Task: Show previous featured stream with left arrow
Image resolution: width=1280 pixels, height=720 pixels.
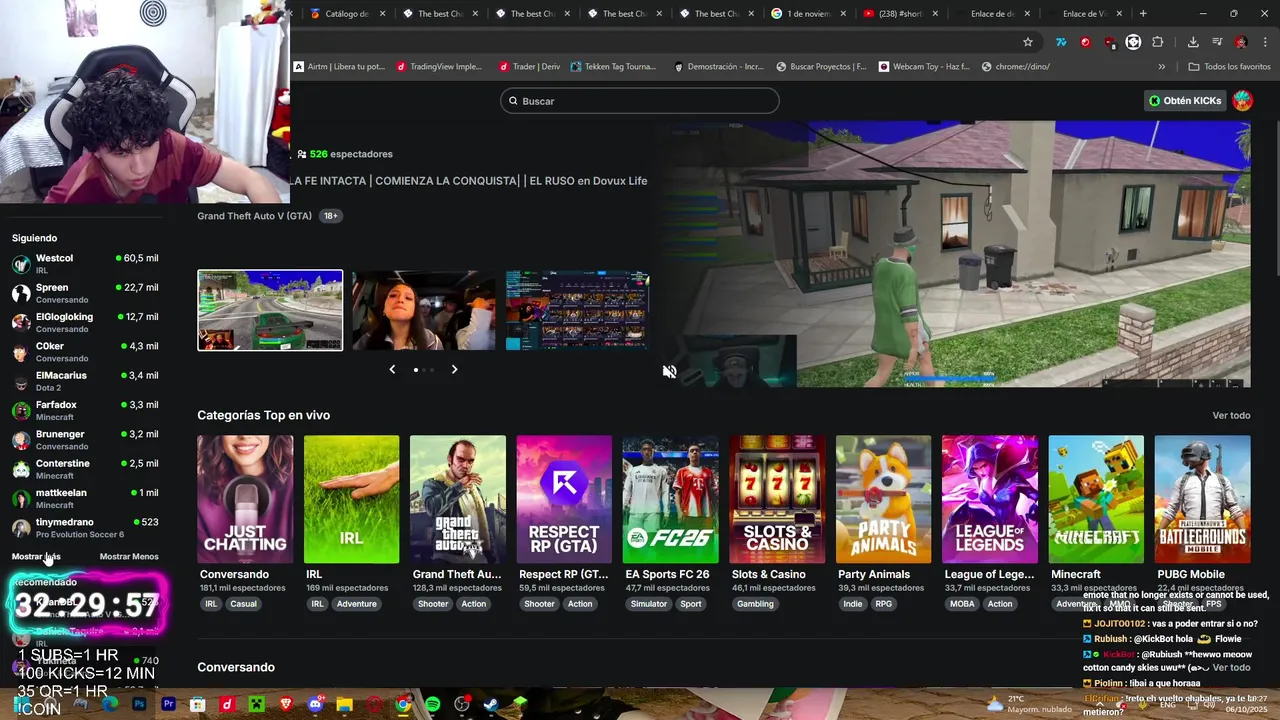Action: point(392,369)
